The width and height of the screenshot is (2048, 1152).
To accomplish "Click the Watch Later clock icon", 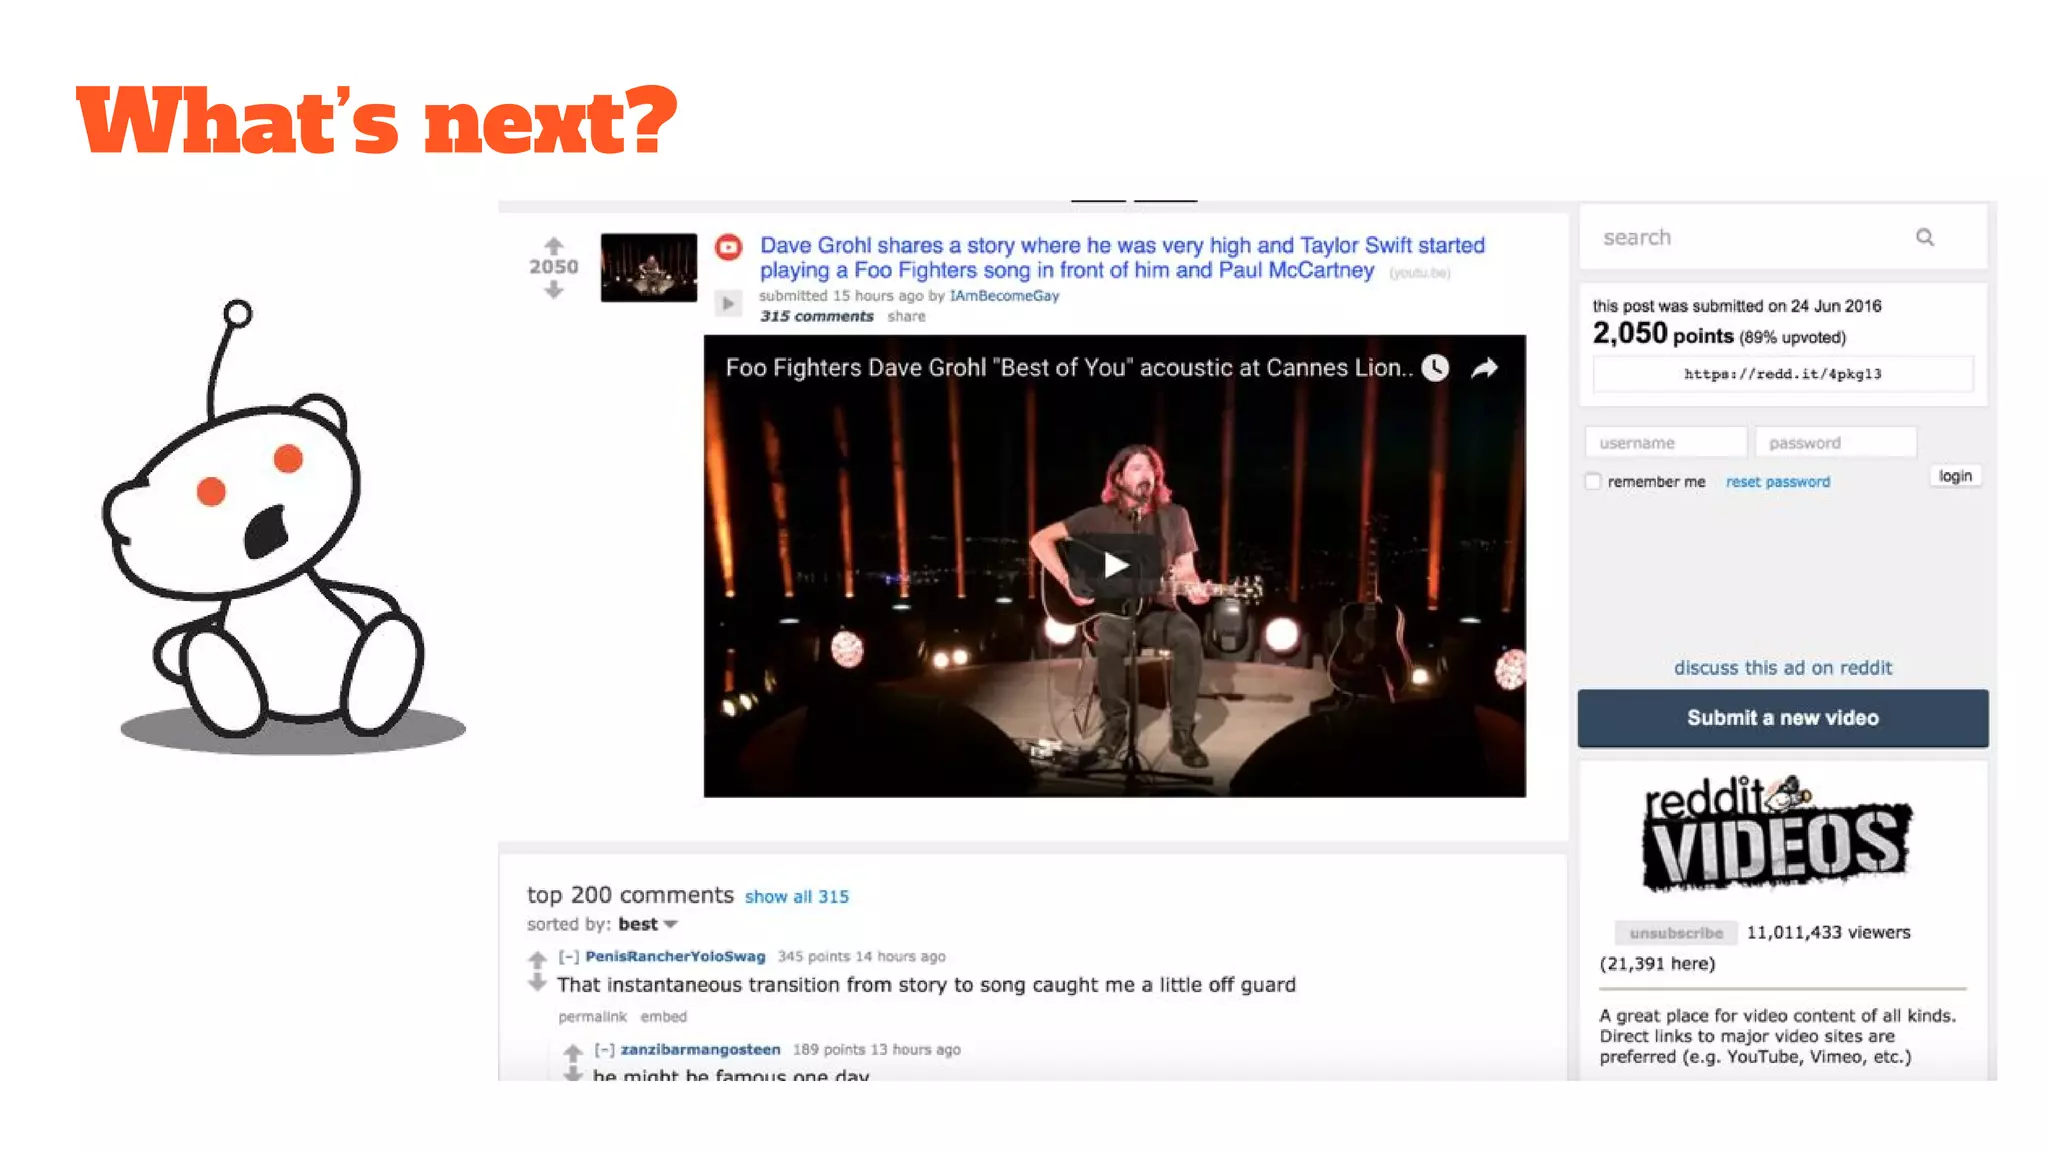I will point(1435,368).
